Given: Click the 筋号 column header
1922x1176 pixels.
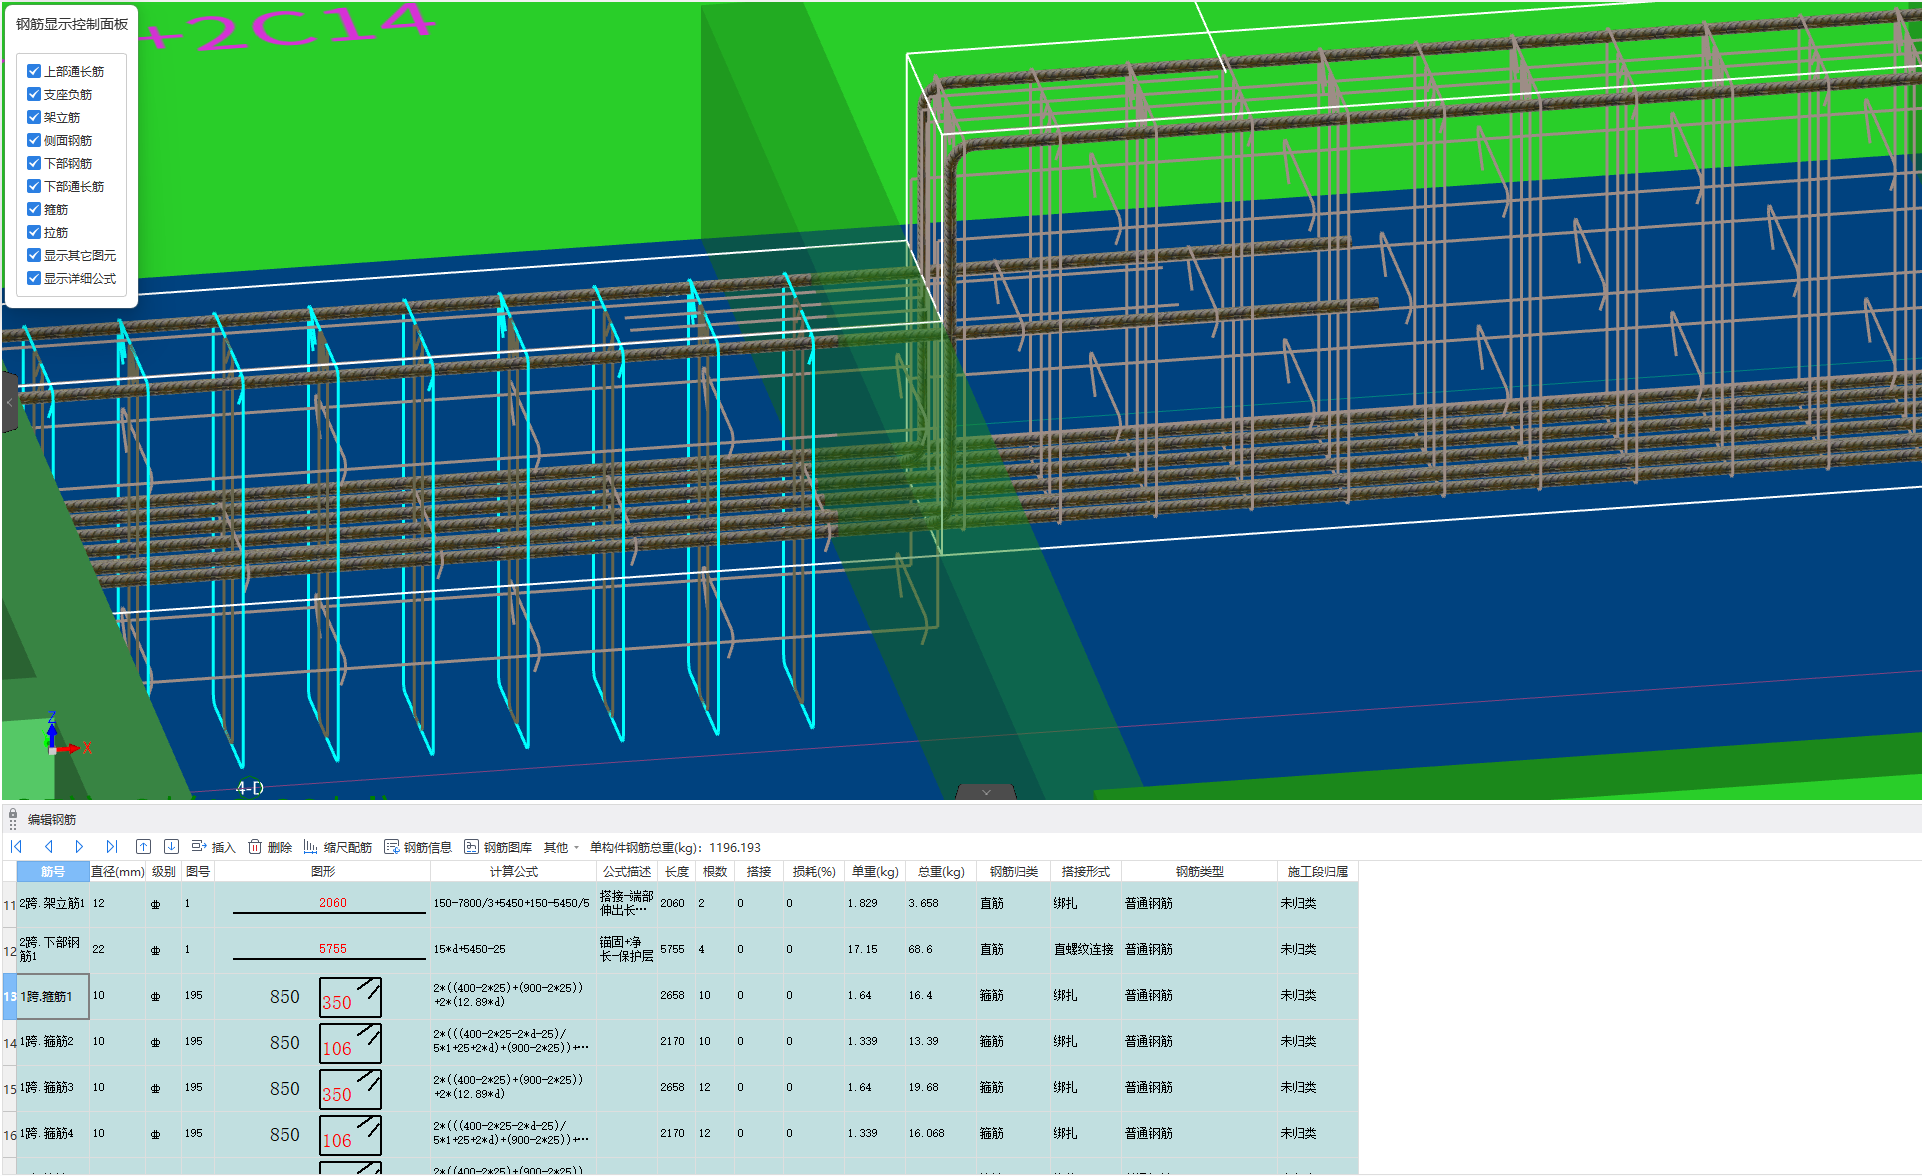Looking at the screenshot, I should (x=53, y=872).
